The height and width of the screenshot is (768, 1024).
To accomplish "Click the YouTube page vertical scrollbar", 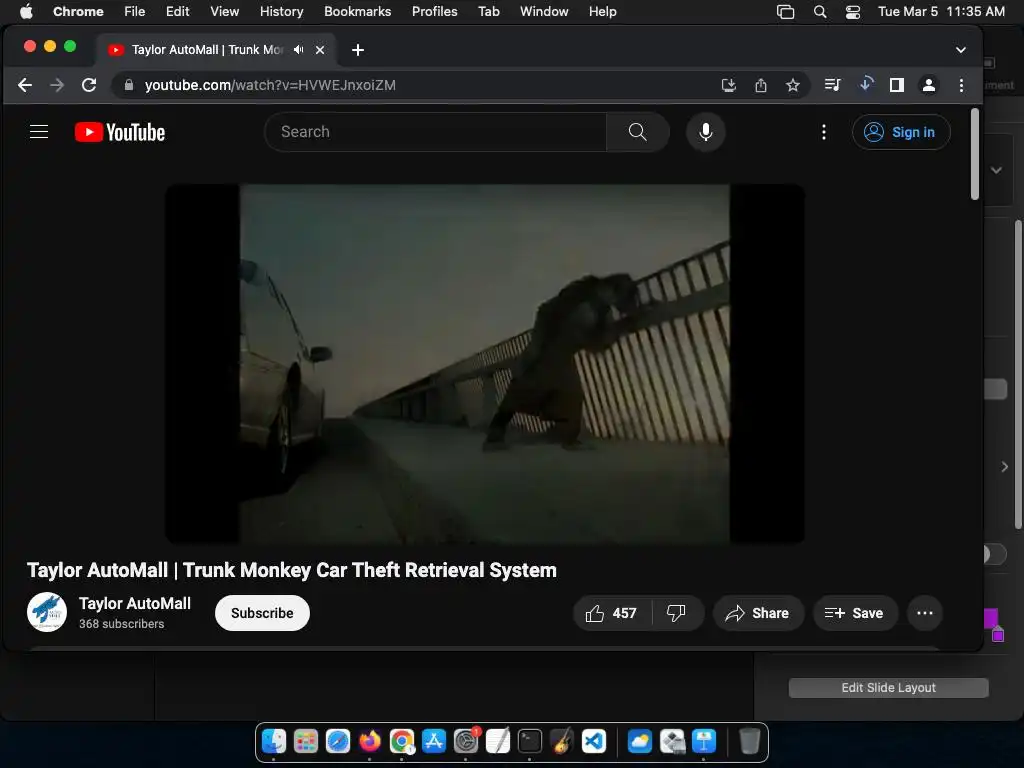I will coord(974,154).
